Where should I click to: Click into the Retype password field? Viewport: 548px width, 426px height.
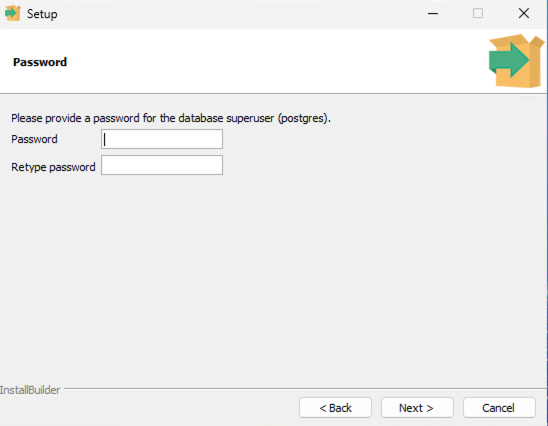162,165
